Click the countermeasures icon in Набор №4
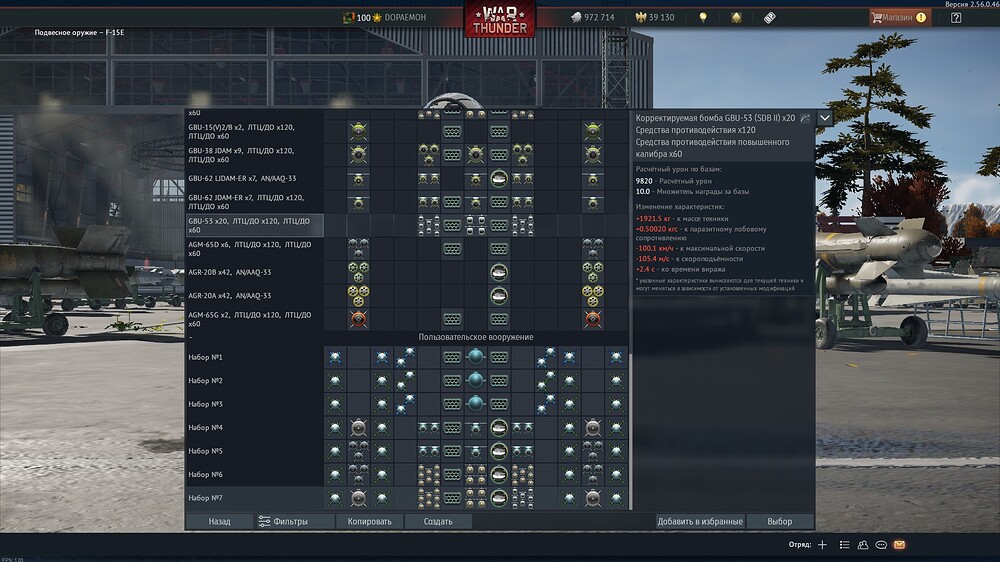The width and height of the screenshot is (1000, 562). pos(452,427)
